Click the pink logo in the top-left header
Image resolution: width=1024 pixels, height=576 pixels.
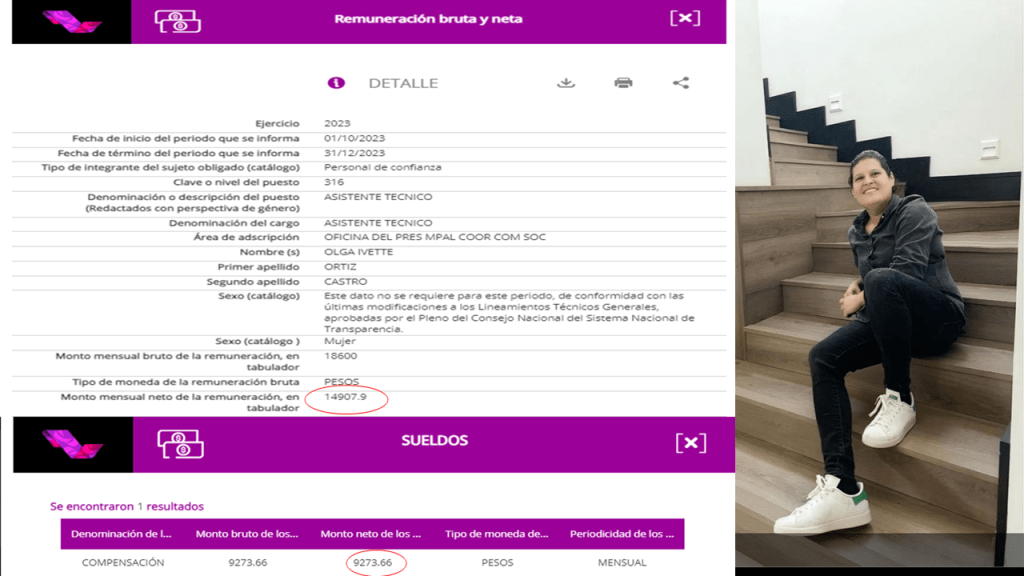click(71, 21)
